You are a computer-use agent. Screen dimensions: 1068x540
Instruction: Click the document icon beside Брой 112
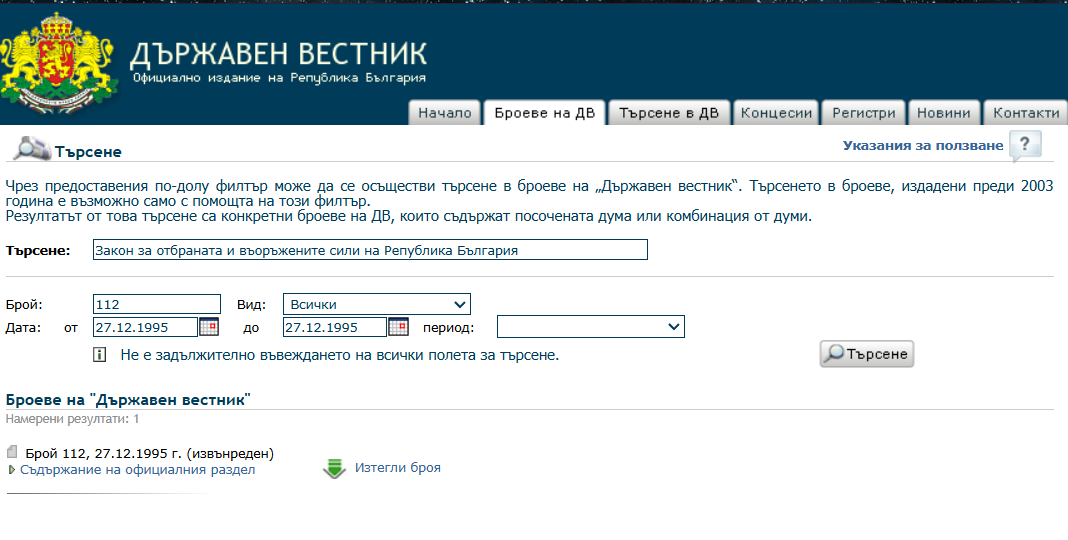pos(12,452)
